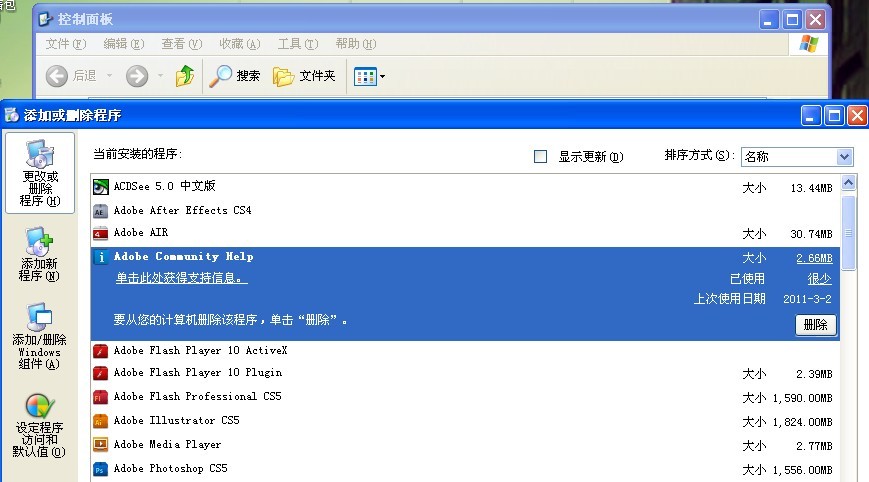Click the 后退 back arrow in 控制面板
Image resolution: width=869 pixels, height=482 pixels.
coord(57,76)
